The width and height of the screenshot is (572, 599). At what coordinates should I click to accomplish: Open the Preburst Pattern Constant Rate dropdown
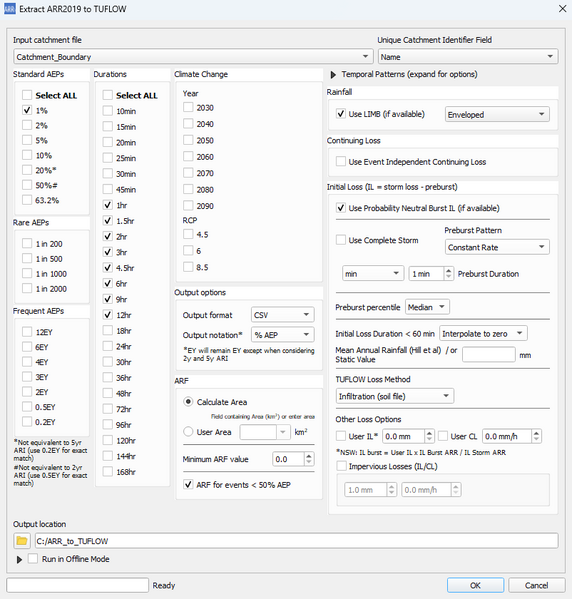497,247
